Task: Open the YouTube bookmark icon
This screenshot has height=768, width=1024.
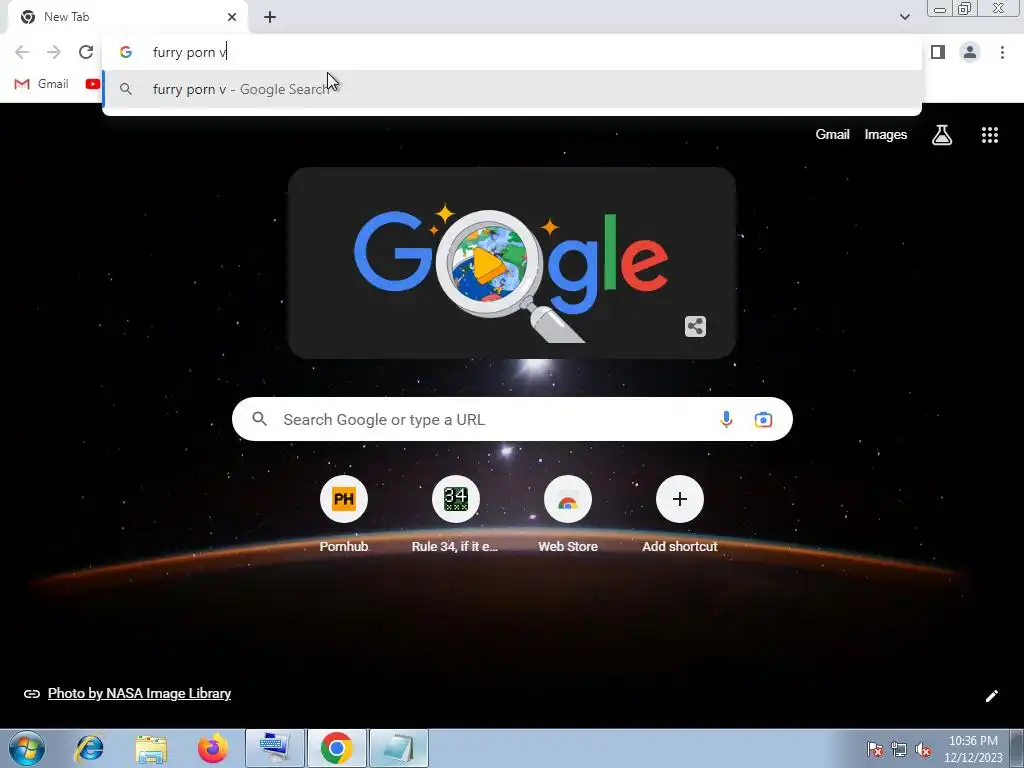Action: tap(93, 84)
